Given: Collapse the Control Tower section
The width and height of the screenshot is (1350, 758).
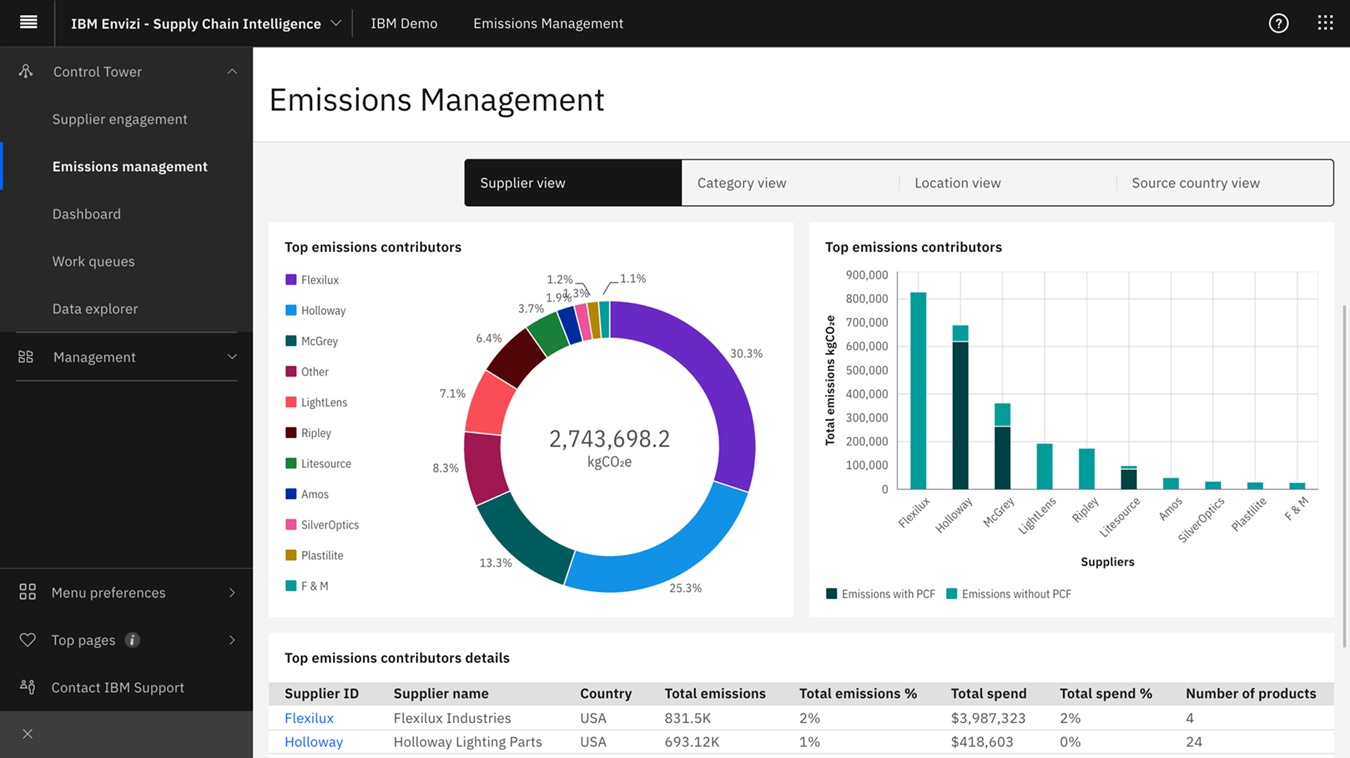Looking at the screenshot, I should click(231, 71).
